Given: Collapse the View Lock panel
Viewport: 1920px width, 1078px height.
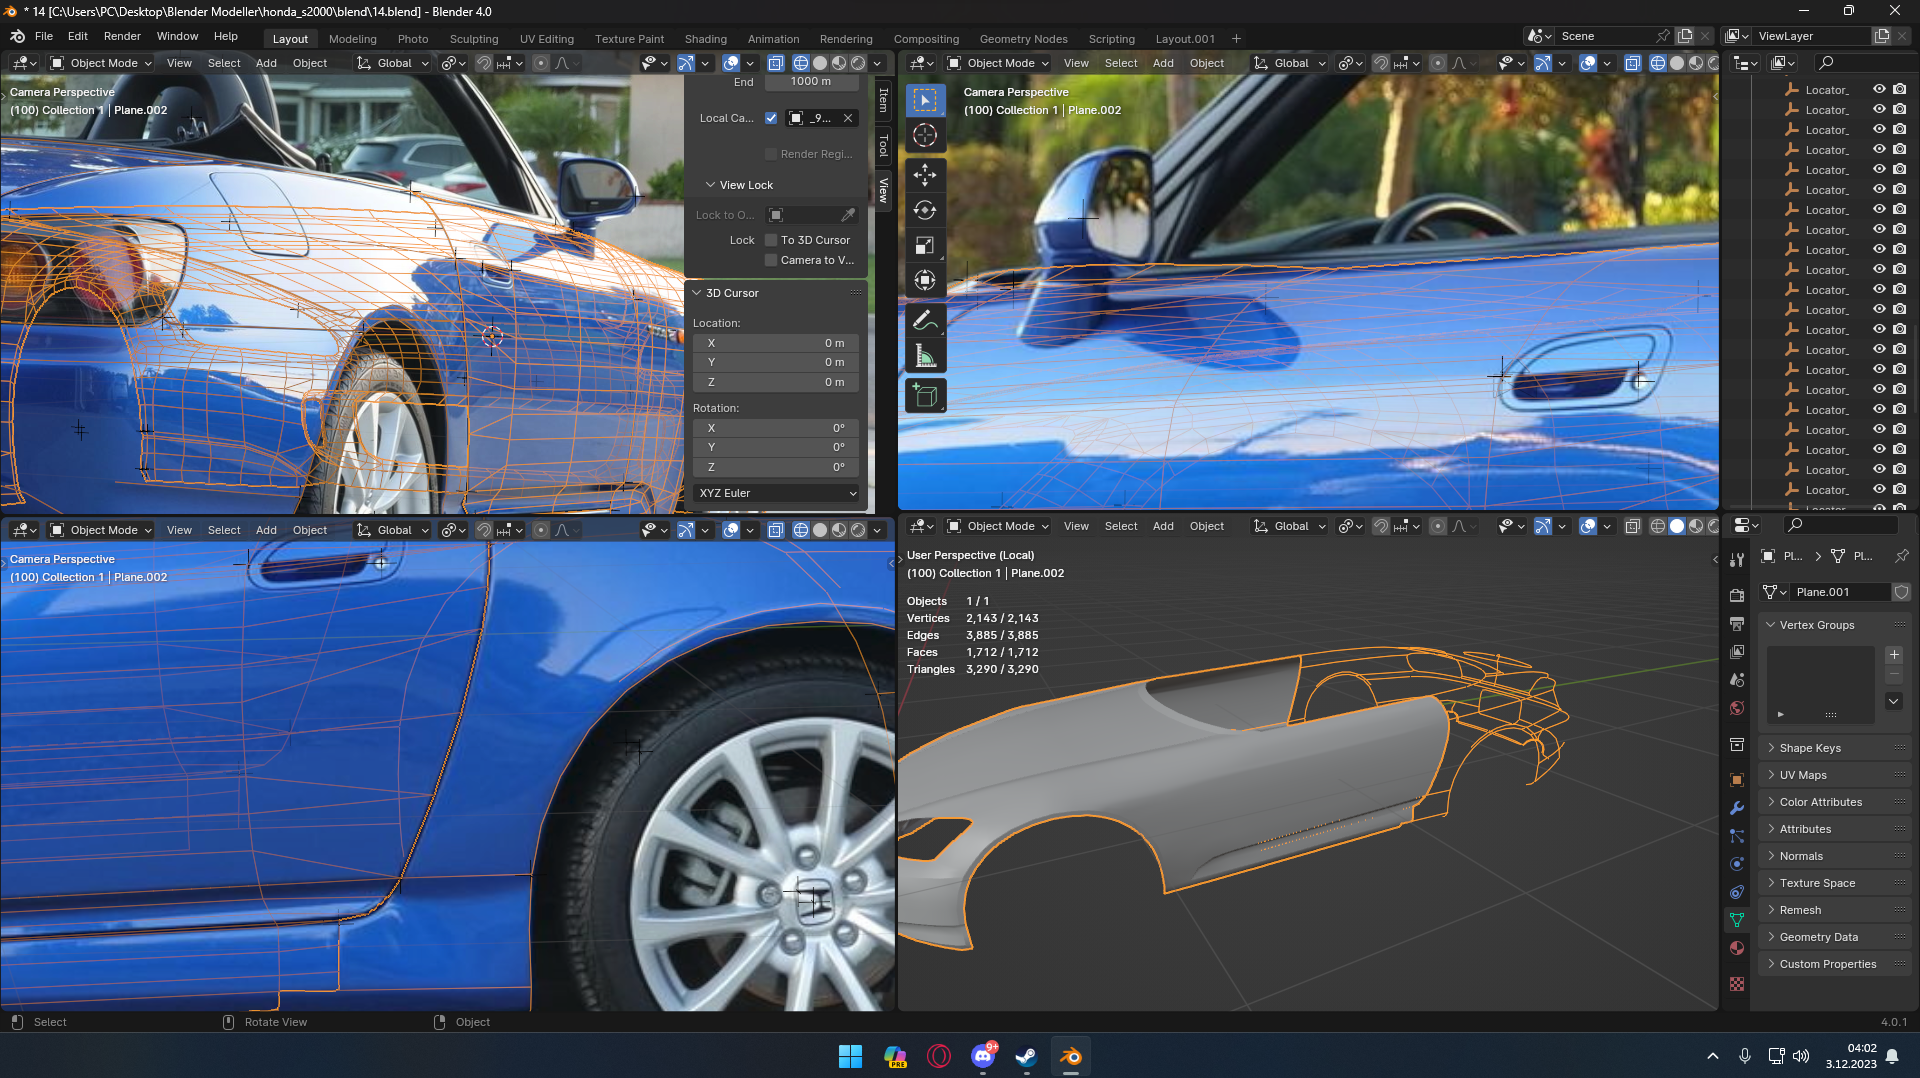Looking at the screenshot, I should 746,185.
